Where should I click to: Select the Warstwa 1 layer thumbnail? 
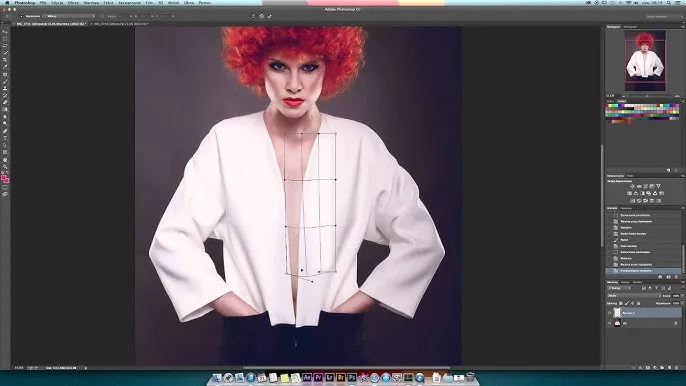pos(617,312)
